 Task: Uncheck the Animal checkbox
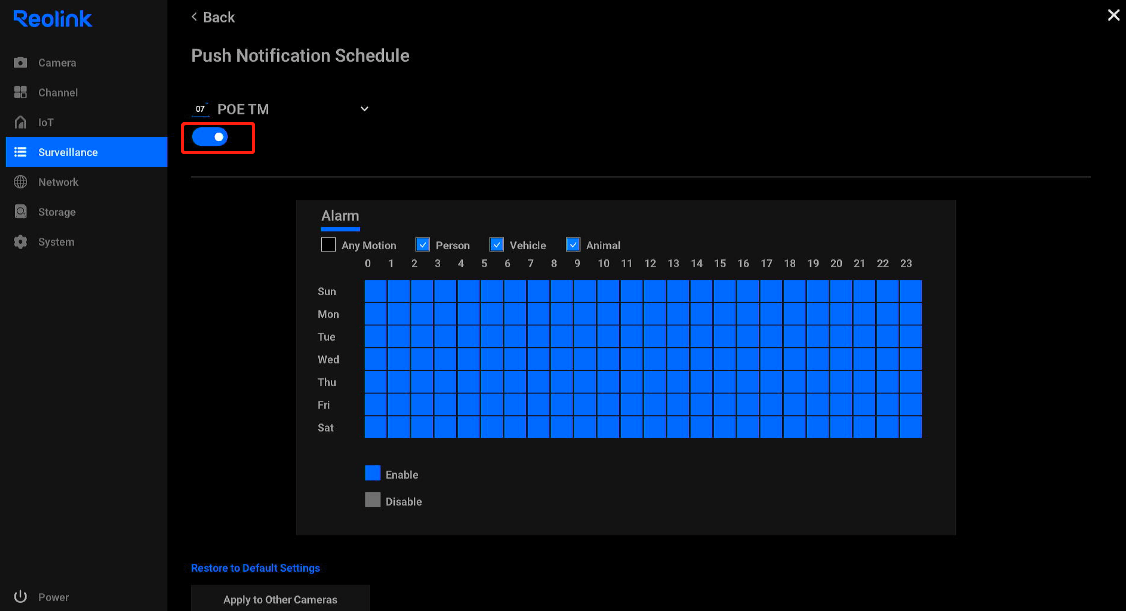tap(573, 245)
